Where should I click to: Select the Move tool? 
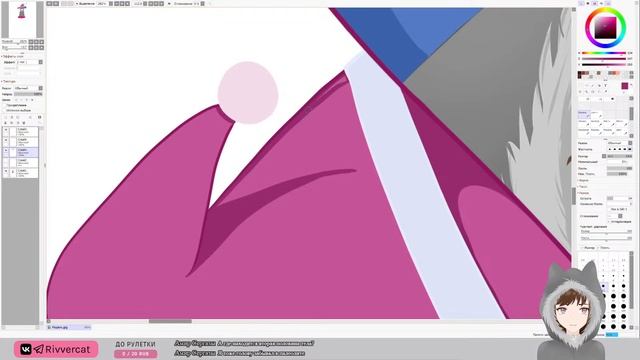[x=580, y=92]
